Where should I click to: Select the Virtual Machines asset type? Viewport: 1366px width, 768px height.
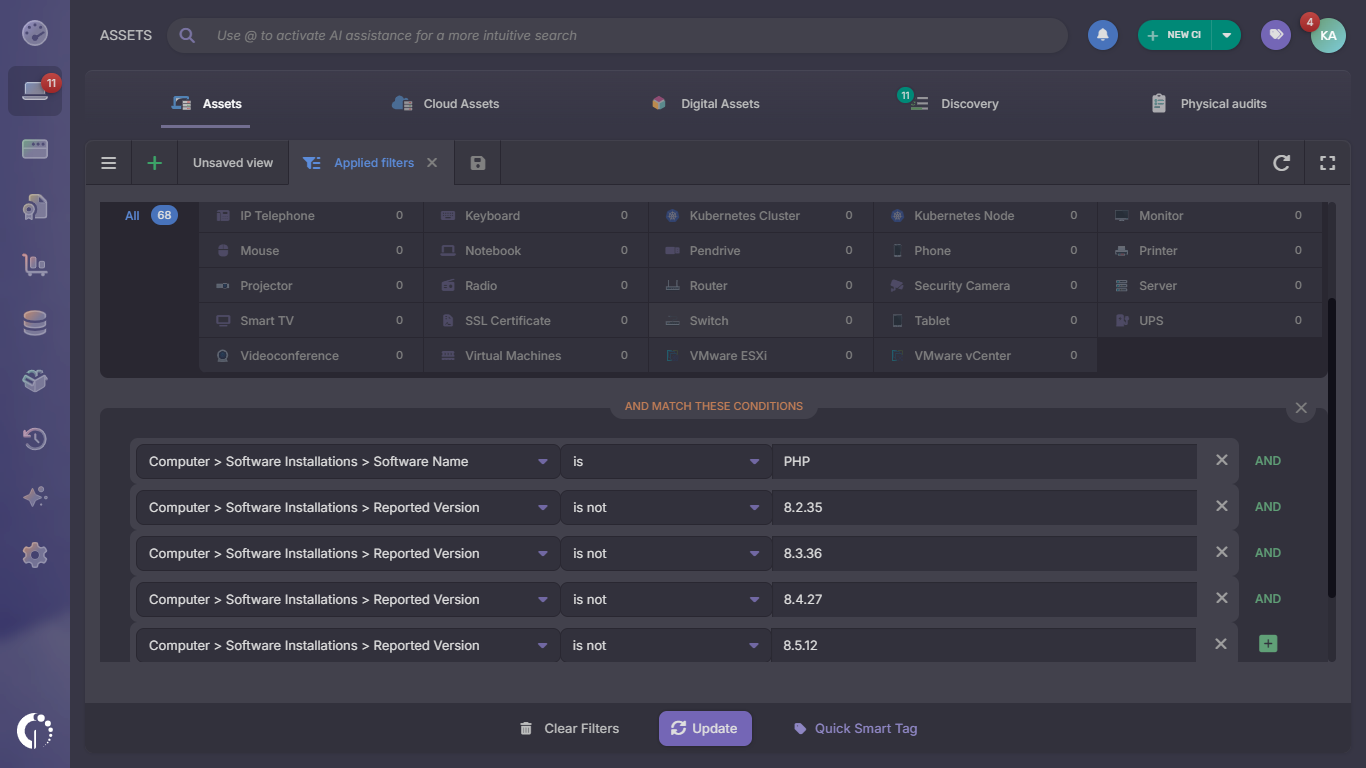pos(535,356)
